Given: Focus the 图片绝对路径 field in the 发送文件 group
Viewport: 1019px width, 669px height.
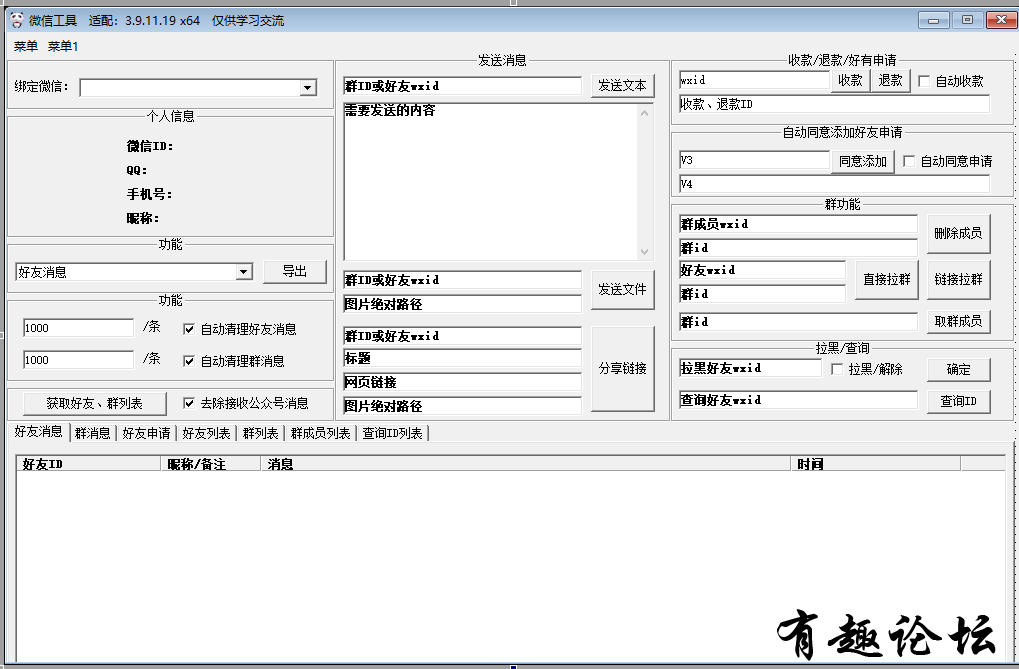Looking at the screenshot, I should pos(462,304).
